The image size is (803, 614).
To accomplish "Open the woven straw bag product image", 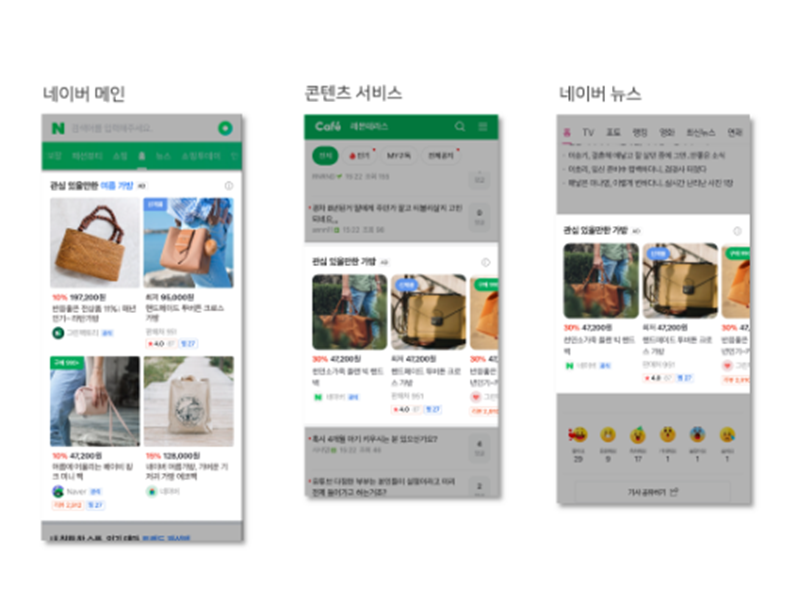I will point(95,243).
